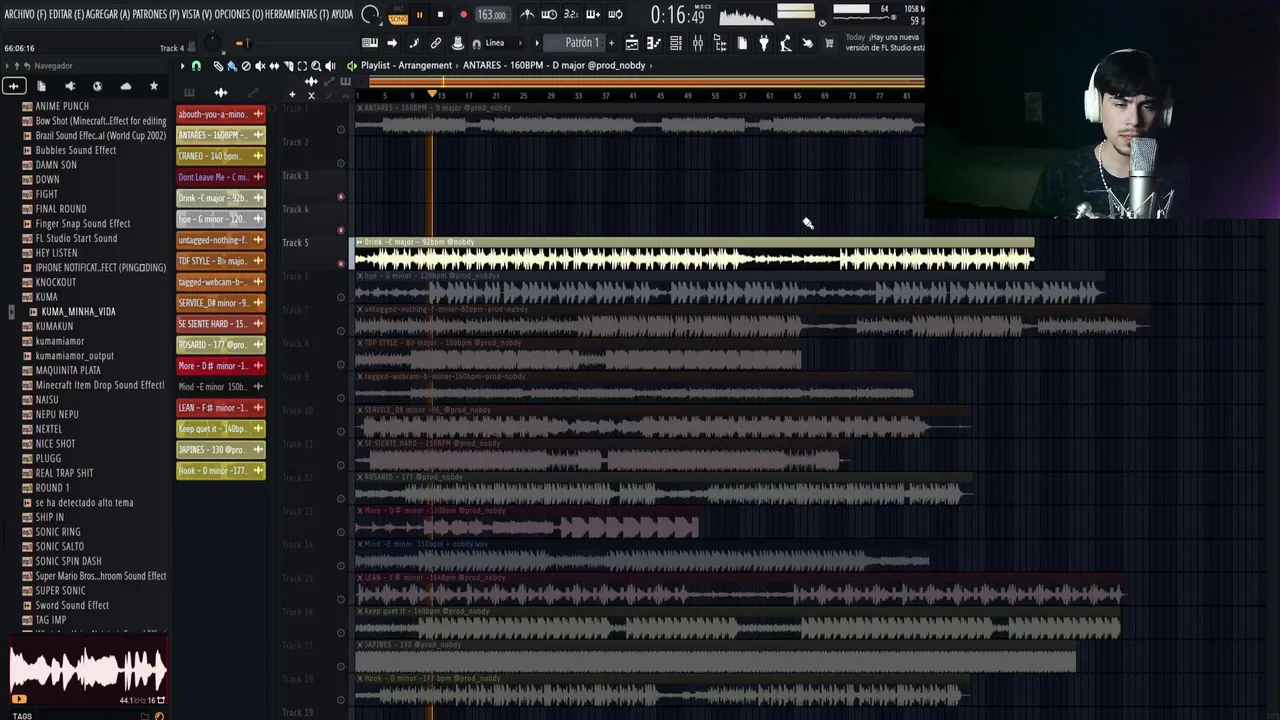1280x720 pixels.
Task: Toggle overdub/blend recording icon
Action: coord(593,15)
